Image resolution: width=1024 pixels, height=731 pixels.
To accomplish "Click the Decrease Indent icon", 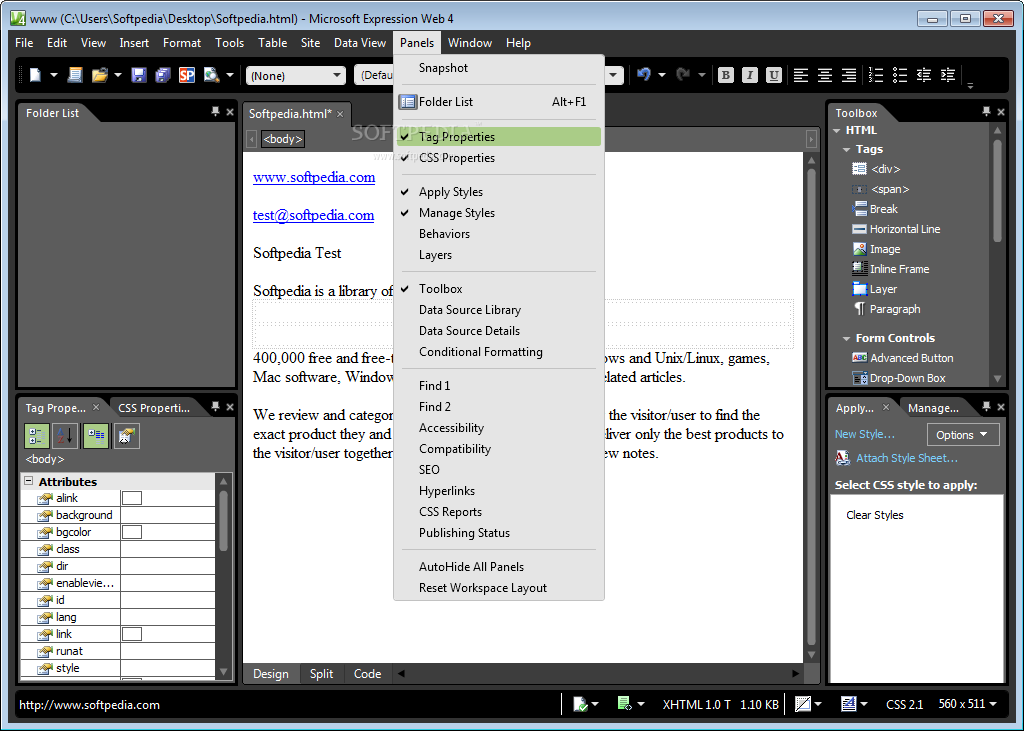I will click(x=923, y=75).
